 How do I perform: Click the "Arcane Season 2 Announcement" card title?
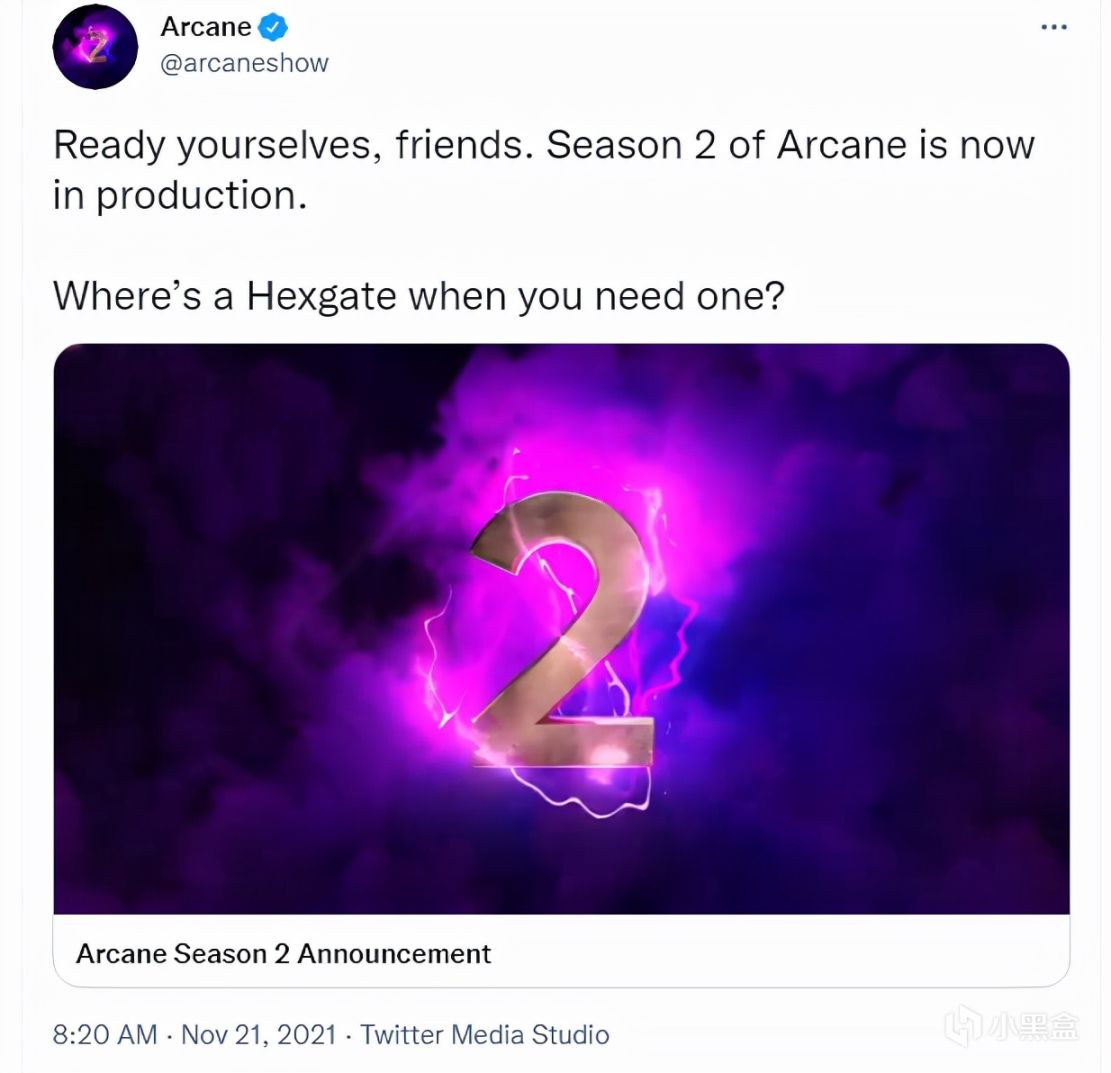pos(283,953)
